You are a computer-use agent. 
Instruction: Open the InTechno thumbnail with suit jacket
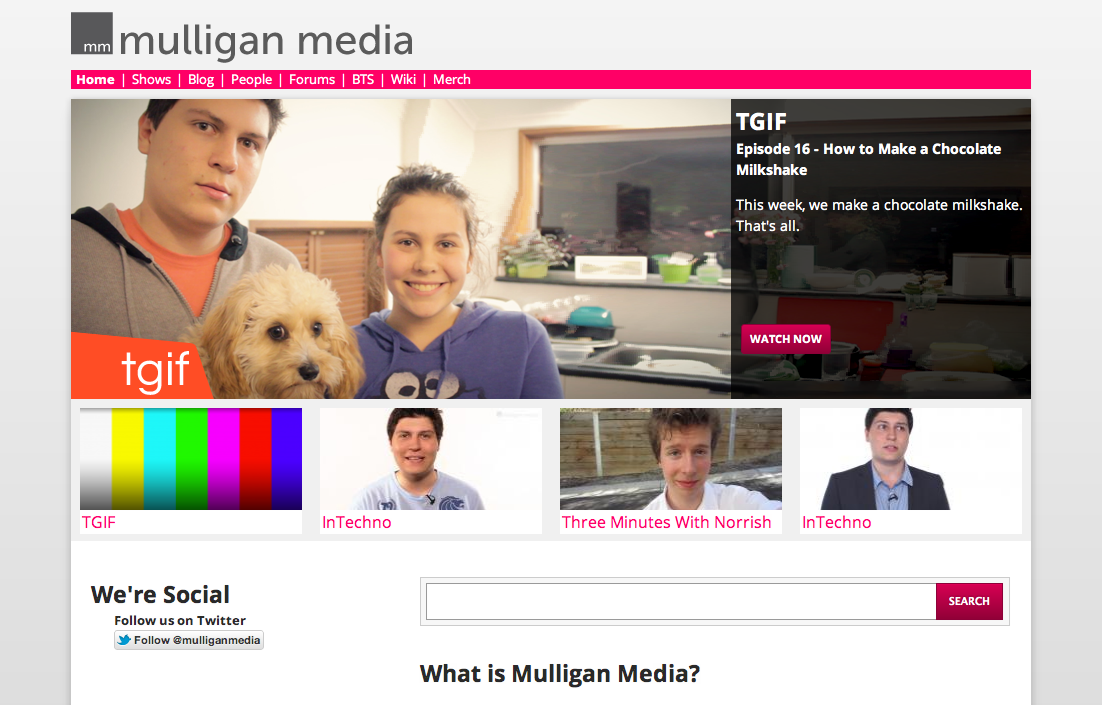click(911, 459)
